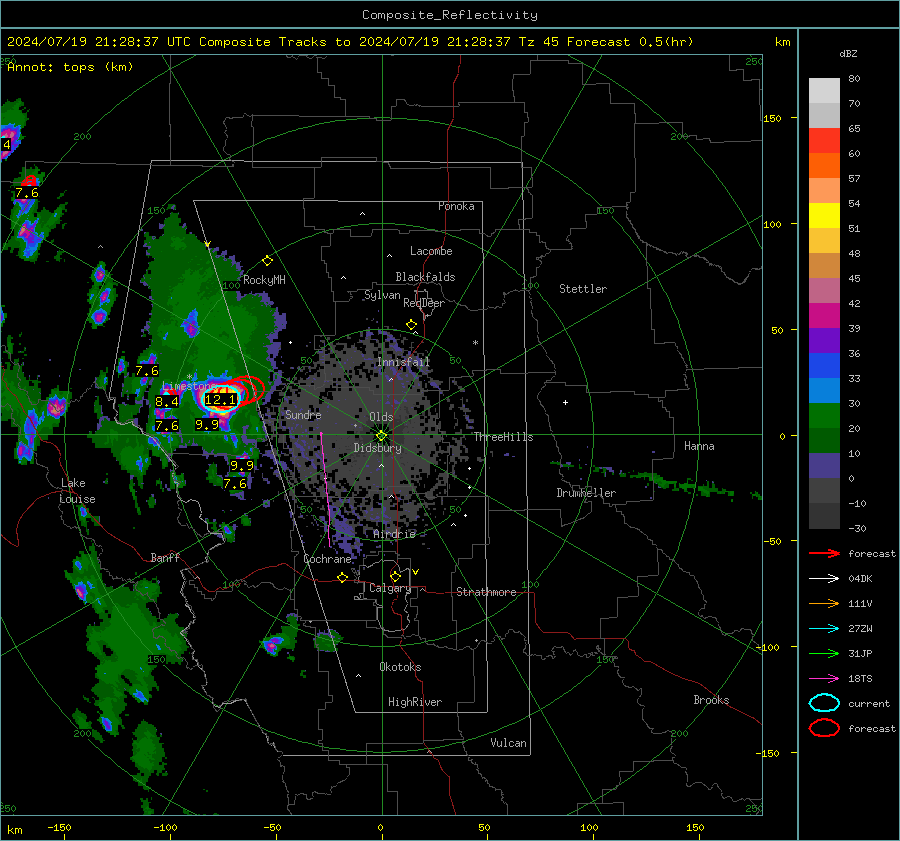Click the Banff city label
The height and width of the screenshot is (841, 900).
[x=165, y=558]
